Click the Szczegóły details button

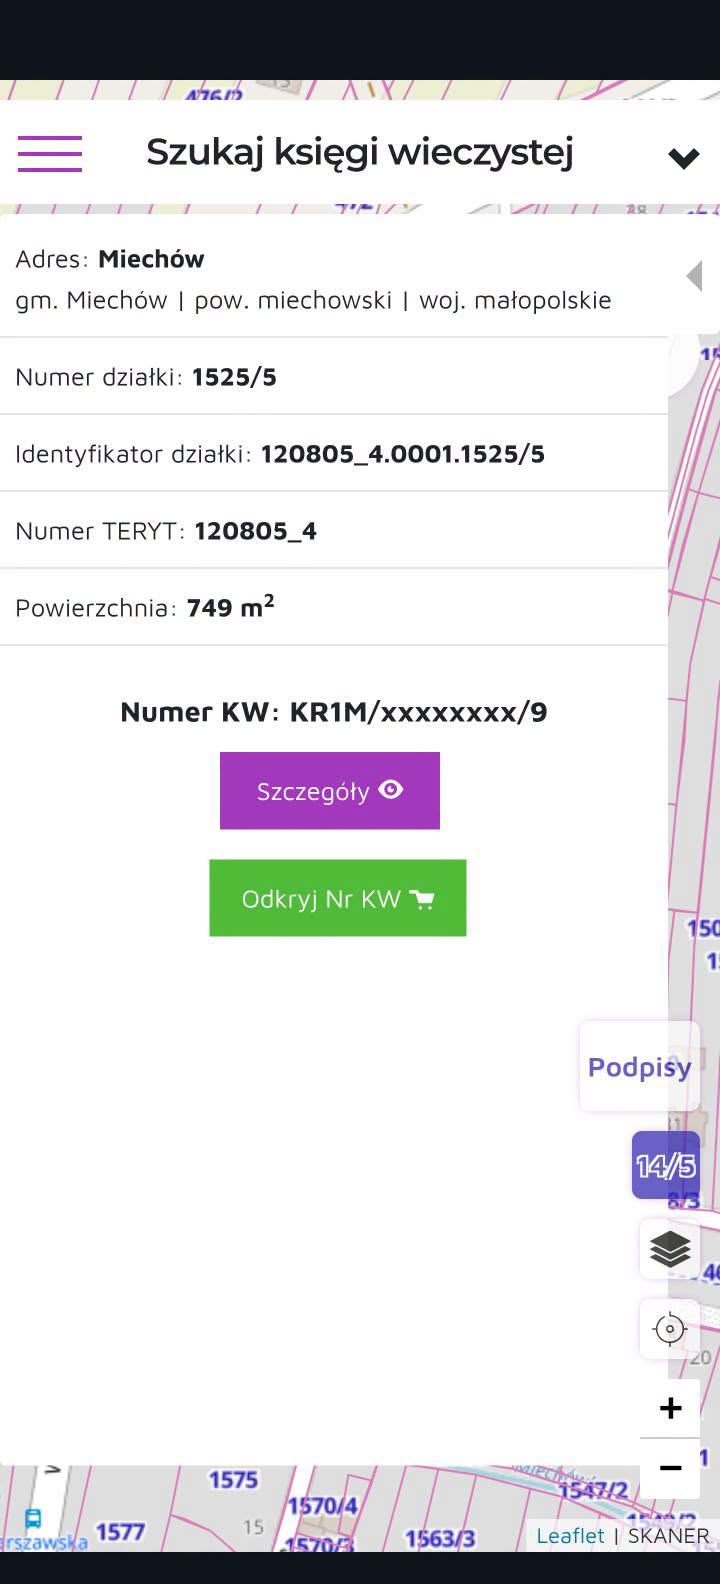tap(330, 791)
